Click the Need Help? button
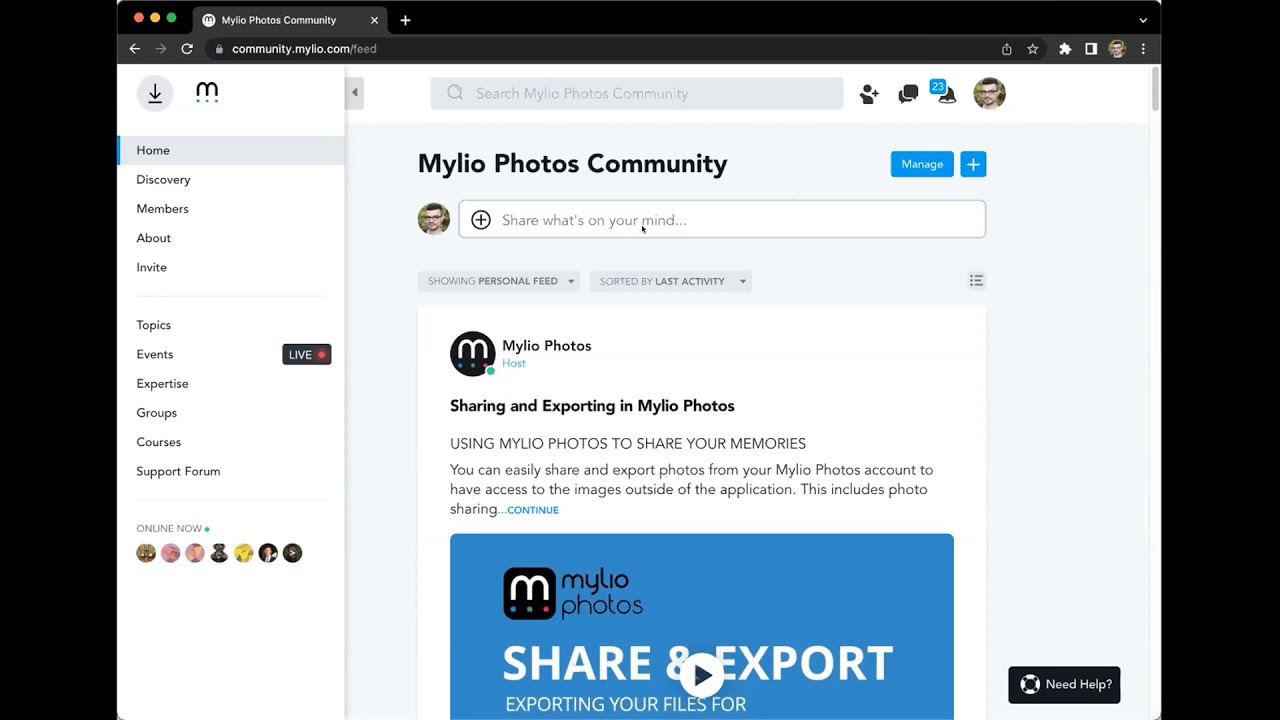This screenshot has height=720, width=1280. 1064,685
